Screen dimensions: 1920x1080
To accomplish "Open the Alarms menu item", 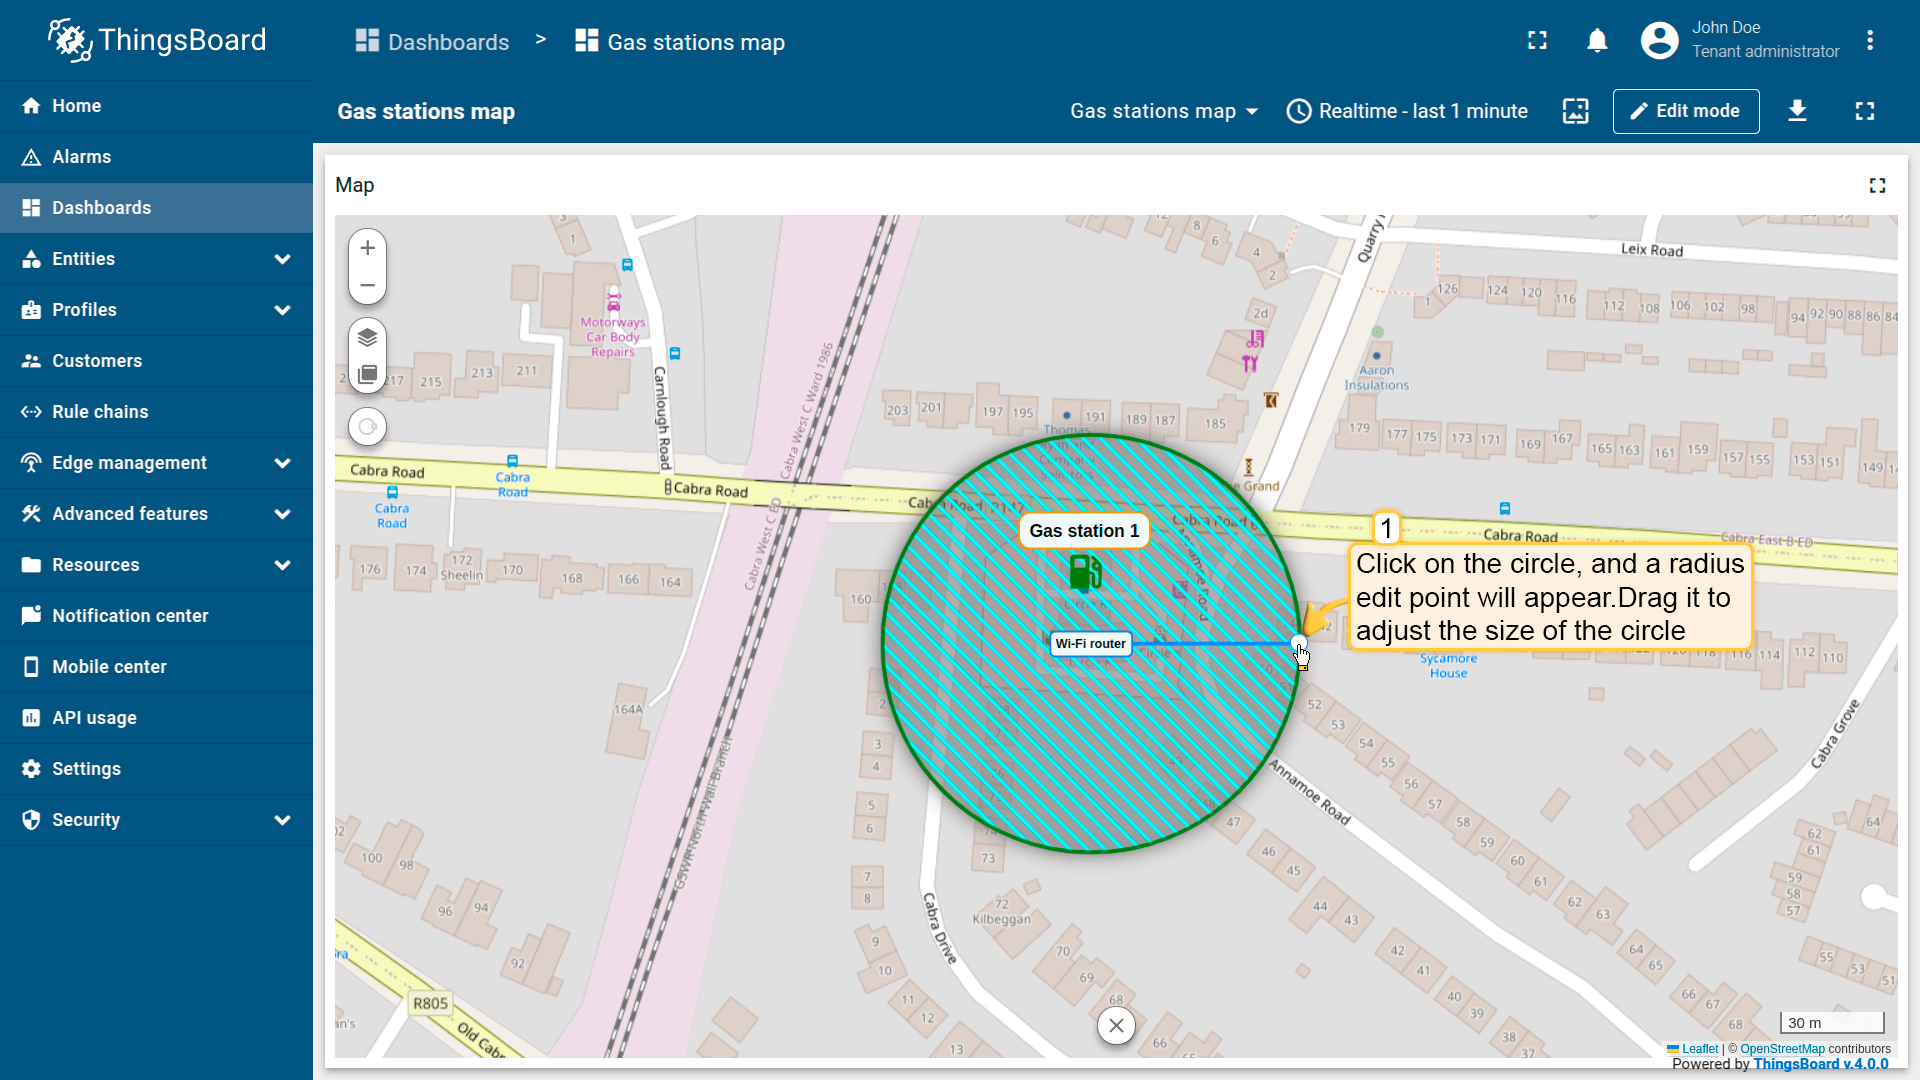I will [x=82, y=157].
